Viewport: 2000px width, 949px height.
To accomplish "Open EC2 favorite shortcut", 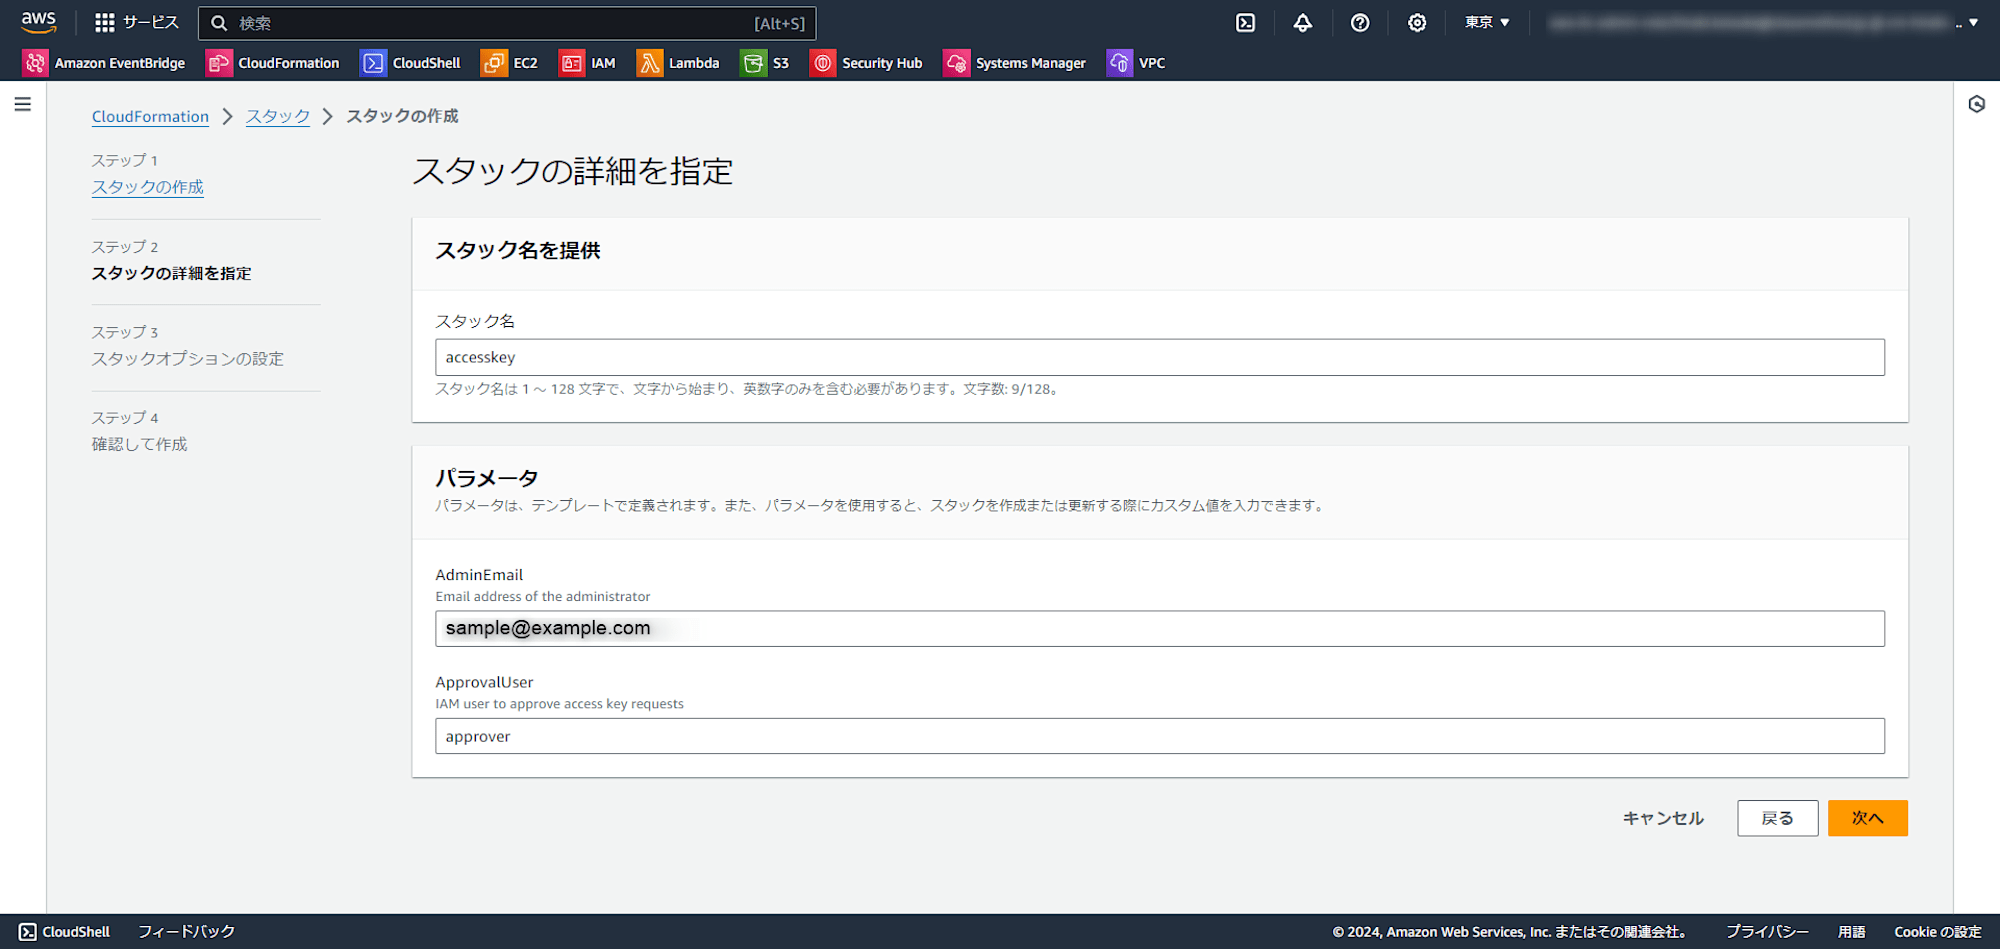I will [510, 63].
